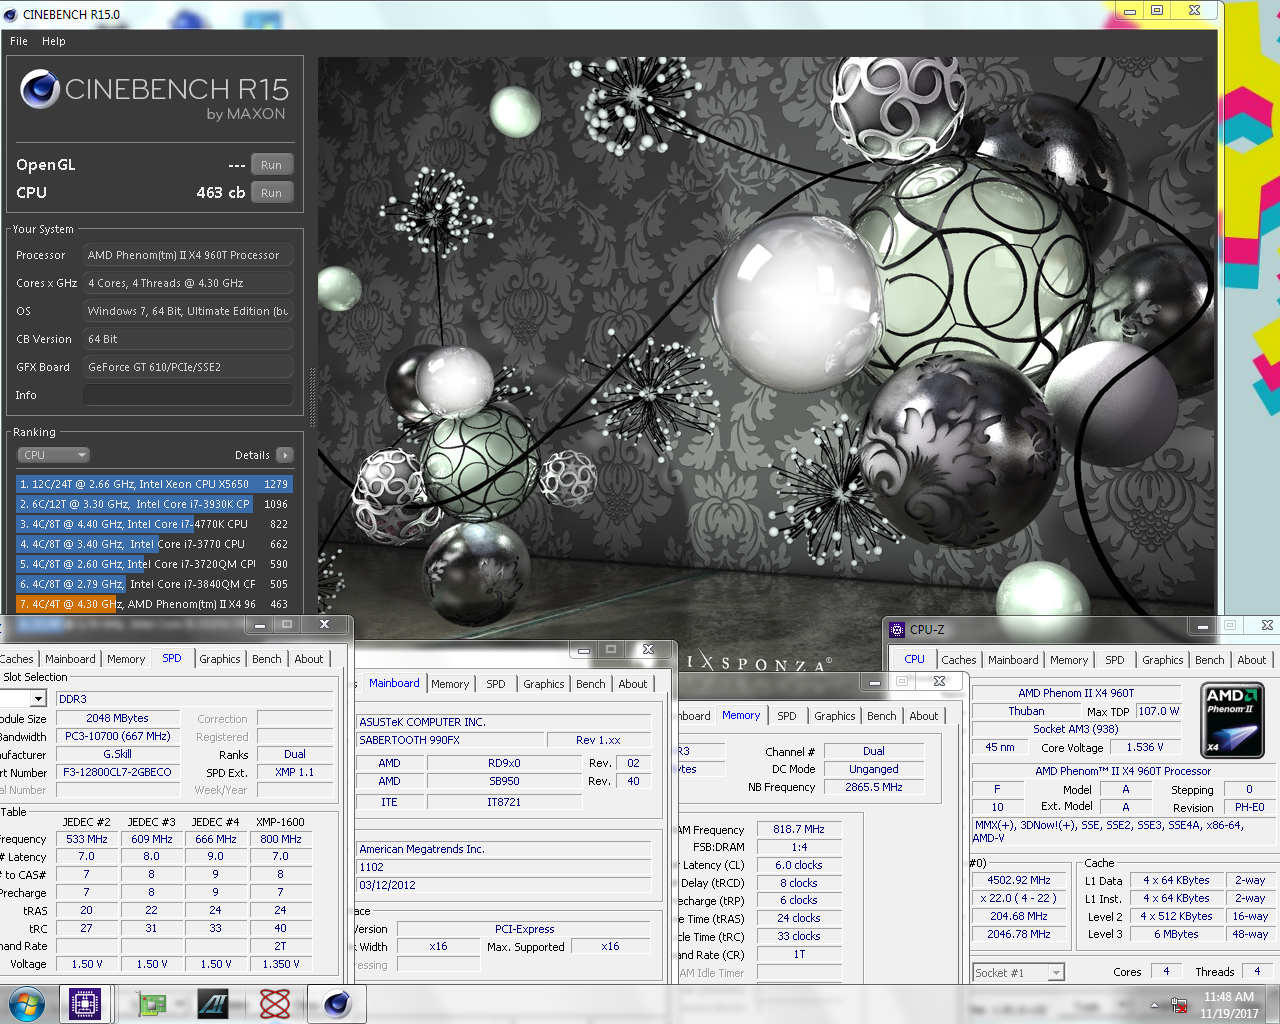1280x1024 pixels.
Task: Click the American Megatrends Inc. BIOS brand
Action: tap(503, 849)
